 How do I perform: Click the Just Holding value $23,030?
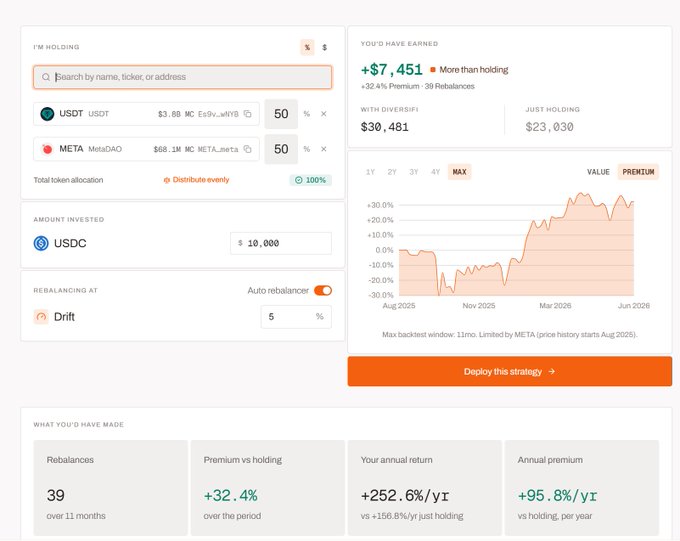(549, 127)
